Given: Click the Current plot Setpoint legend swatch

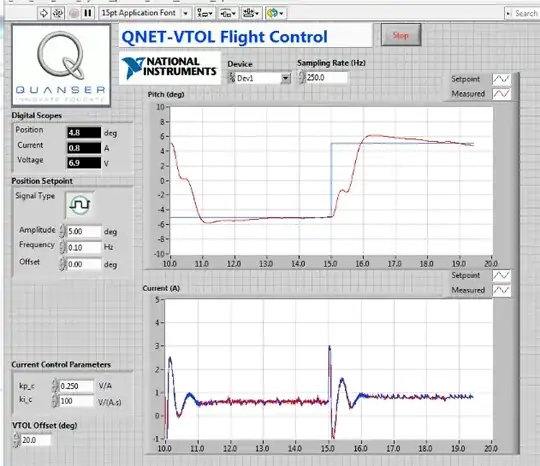Looking at the screenshot, I should click(501, 276).
